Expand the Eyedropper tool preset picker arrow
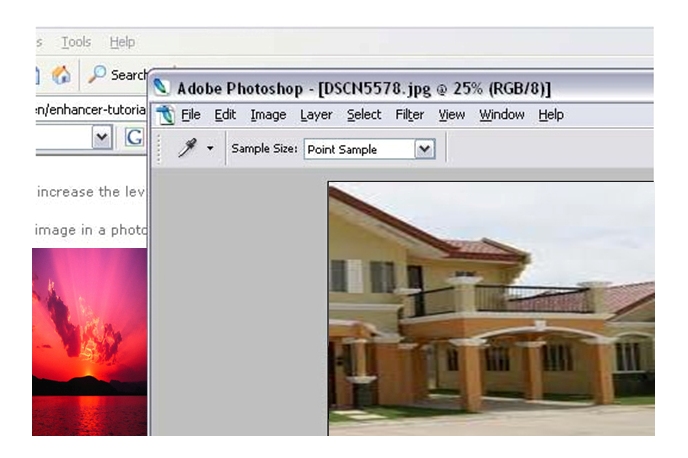The image size is (688, 458). coord(210,148)
